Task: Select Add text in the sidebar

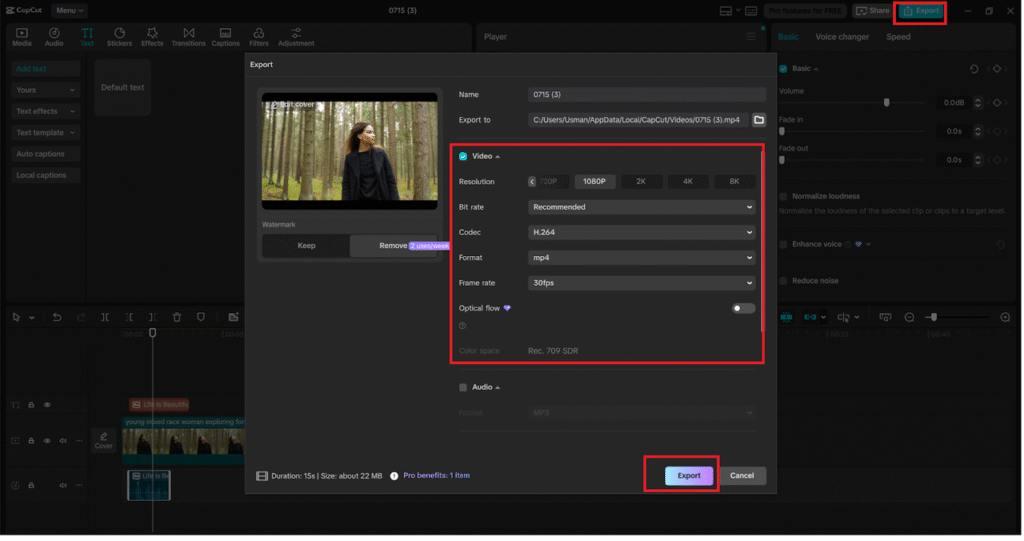Action: [x=45, y=69]
